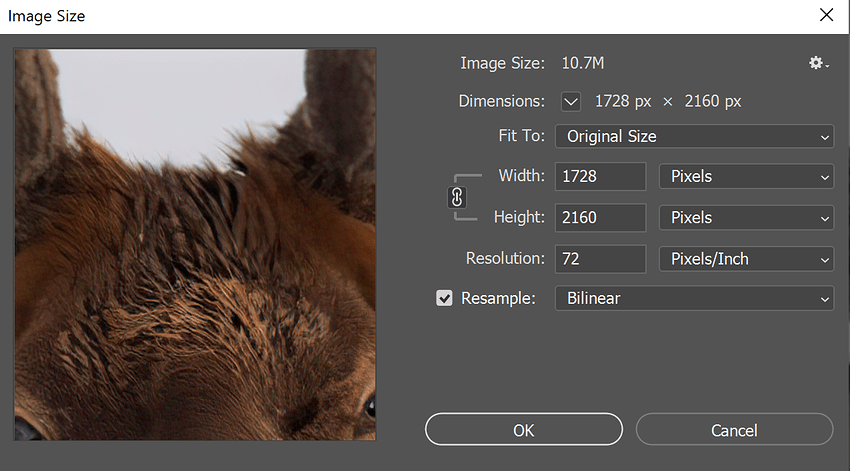The height and width of the screenshot is (471, 850).
Task: Click the elk preview image
Action: coord(195,244)
